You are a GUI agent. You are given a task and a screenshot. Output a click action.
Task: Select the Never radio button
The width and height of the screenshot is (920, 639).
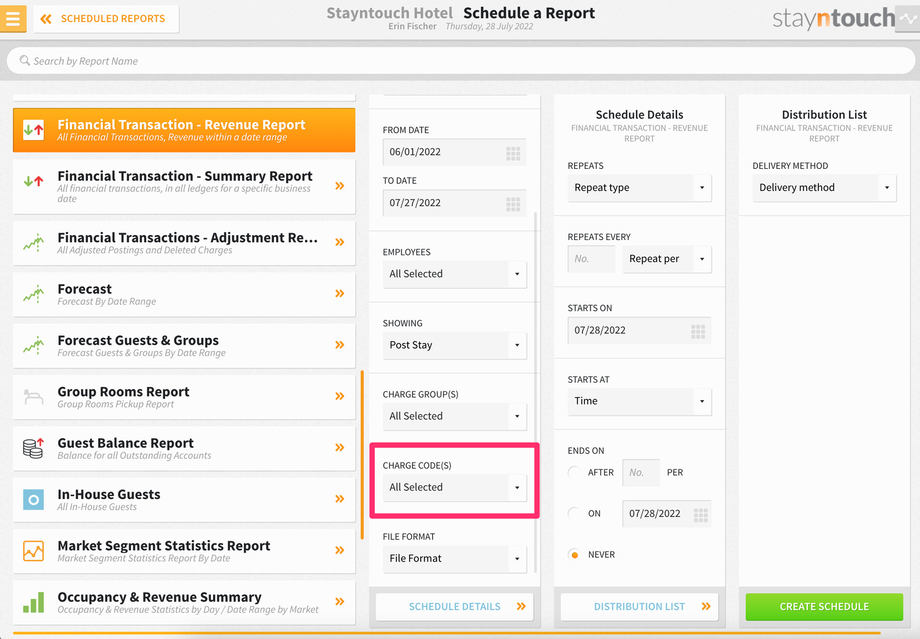574,555
